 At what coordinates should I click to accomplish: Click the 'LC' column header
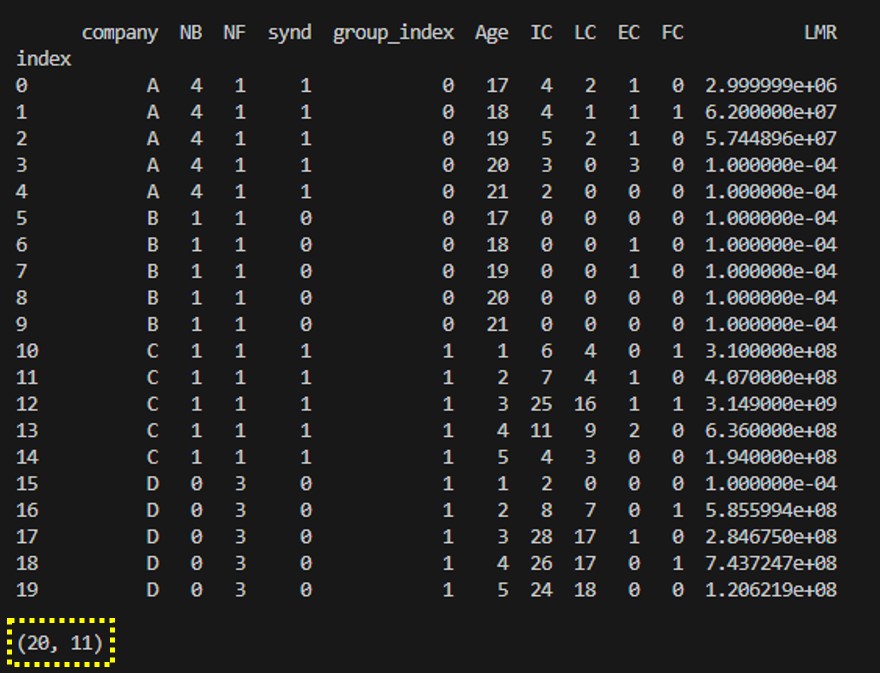(585, 33)
